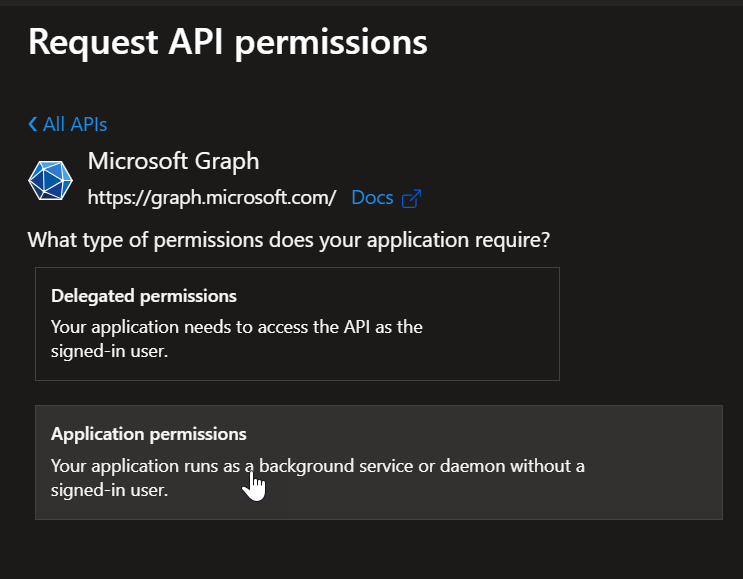Click the external-link icon beside Docs
The height and width of the screenshot is (579, 743).
(410, 198)
